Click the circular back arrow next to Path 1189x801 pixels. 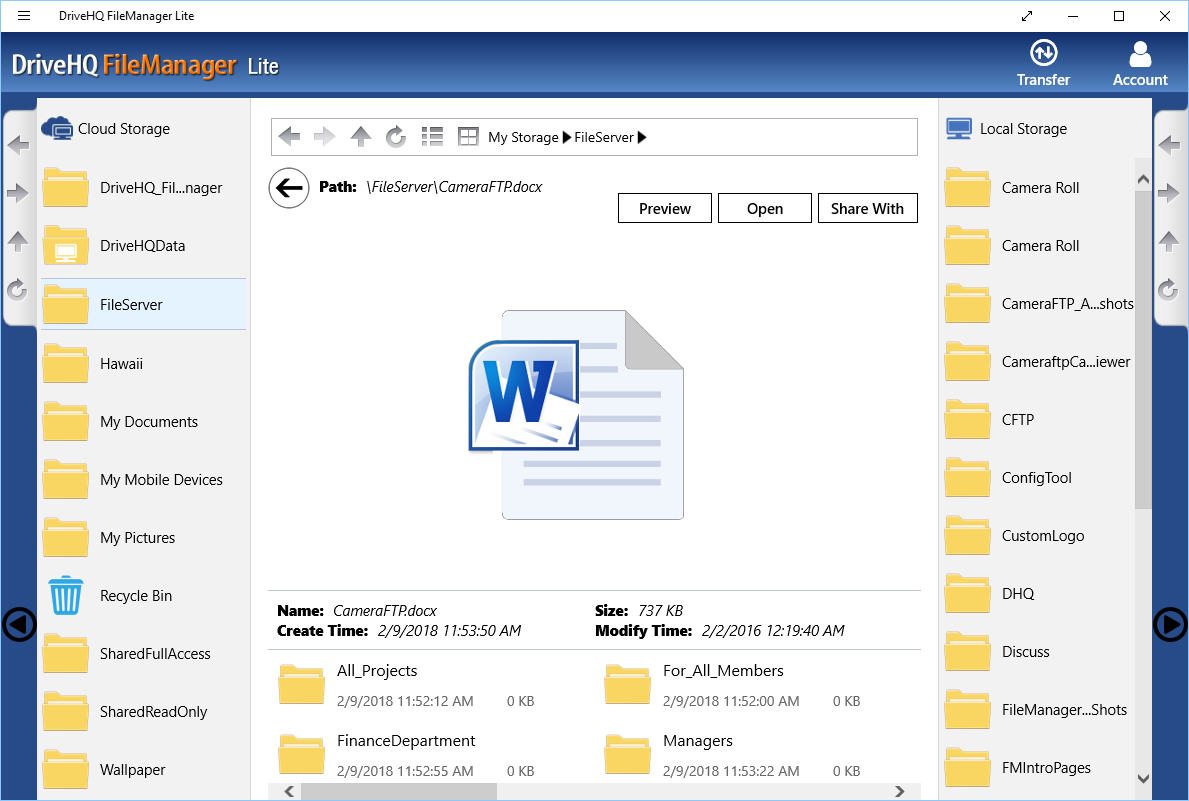[288, 187]
